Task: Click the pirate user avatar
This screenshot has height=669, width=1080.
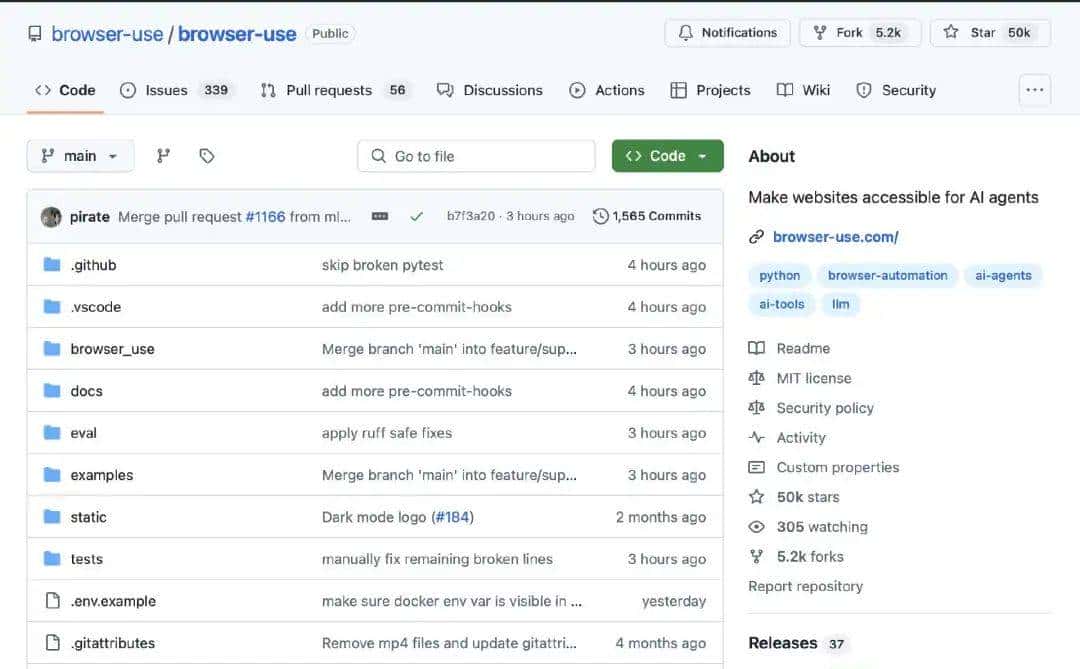Action: pos(51,217)
